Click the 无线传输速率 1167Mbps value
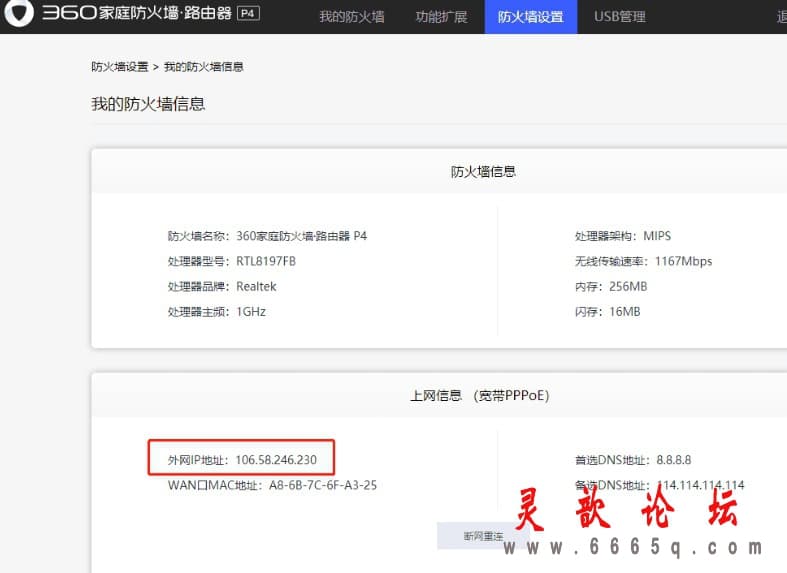 (x=683, y=261)
